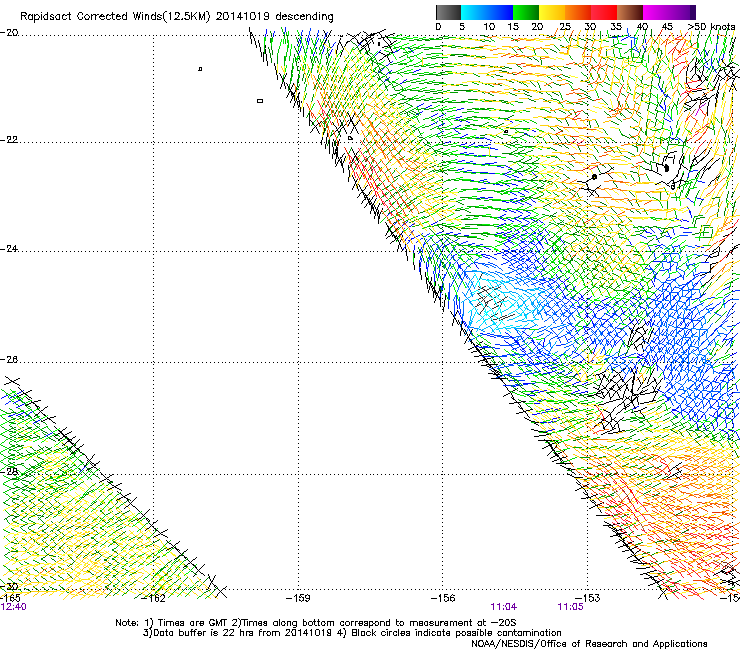
Task: Click the magenta 40-45 knots legend swatch
Action: (656, 12)
